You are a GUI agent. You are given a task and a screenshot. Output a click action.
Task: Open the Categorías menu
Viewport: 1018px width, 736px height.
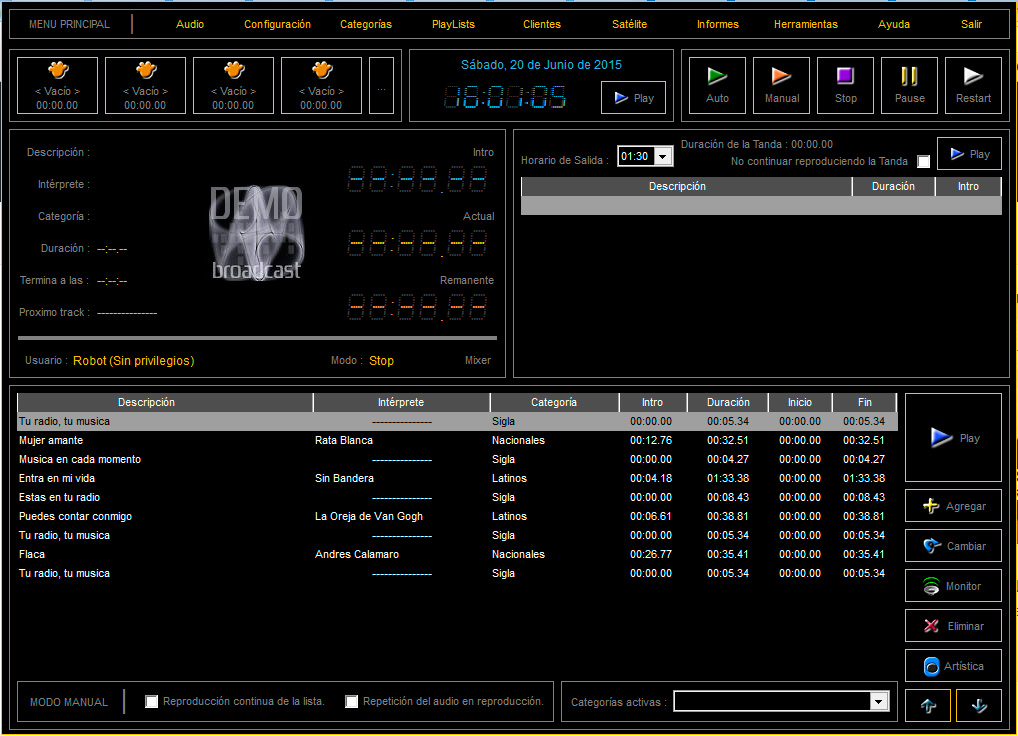(x=366, y=24)
